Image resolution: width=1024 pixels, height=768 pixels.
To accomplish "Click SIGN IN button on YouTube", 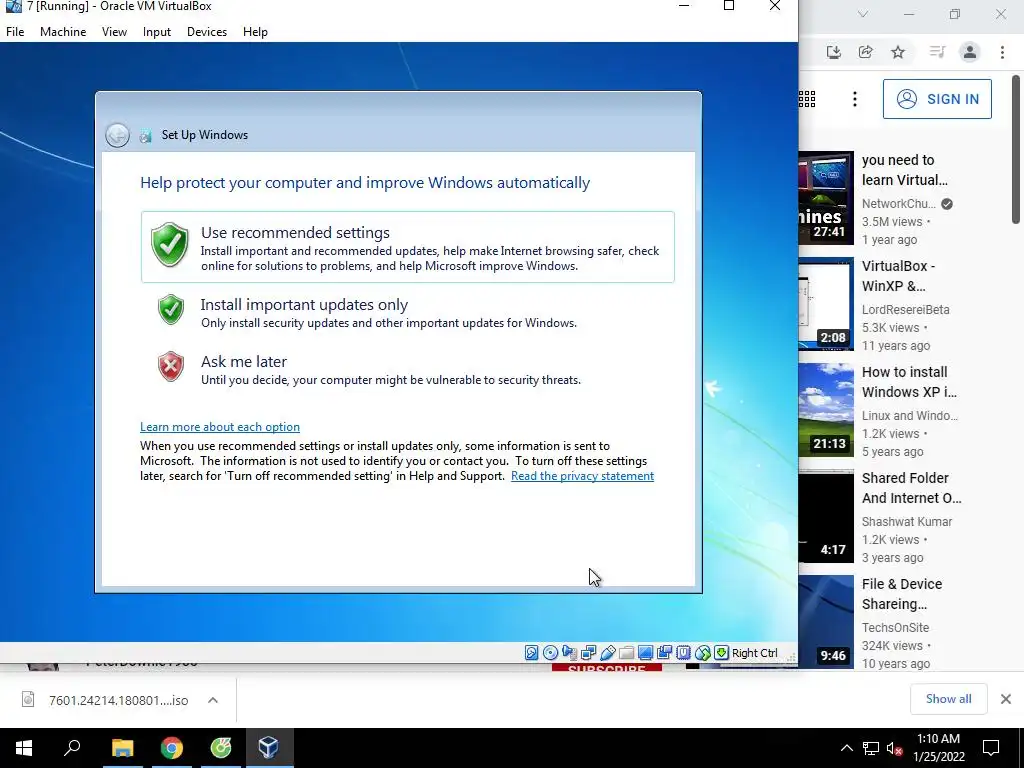I will [937, 99].
